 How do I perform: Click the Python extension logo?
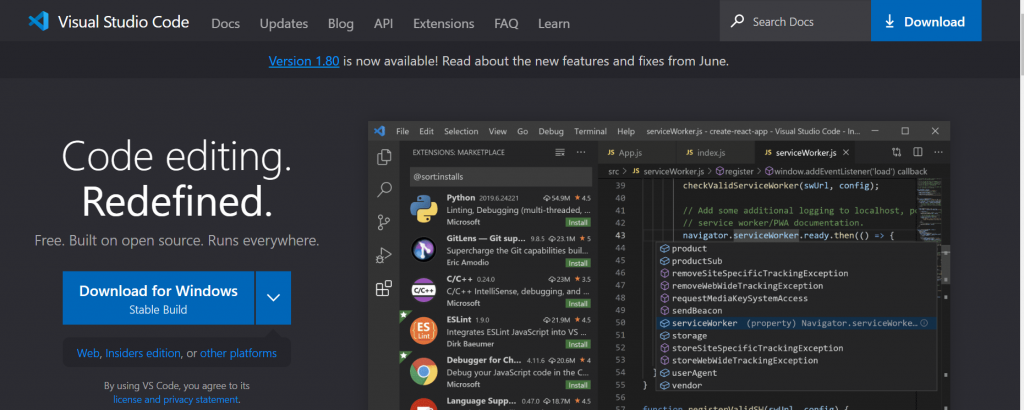click(423, 209)
